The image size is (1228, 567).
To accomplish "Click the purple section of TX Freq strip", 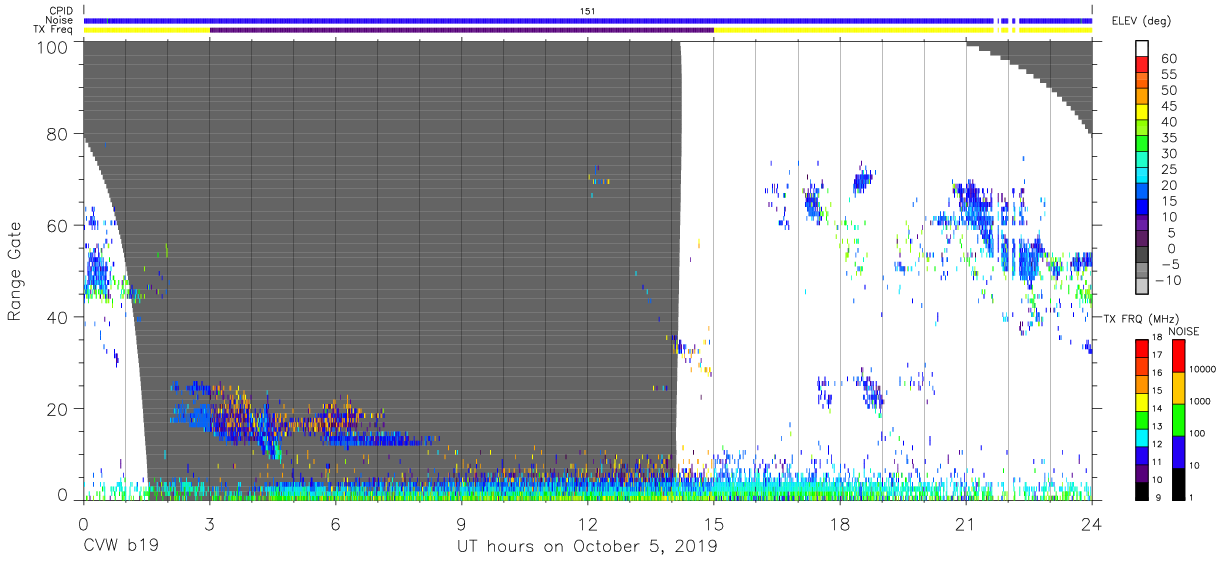I will [461, 30].
